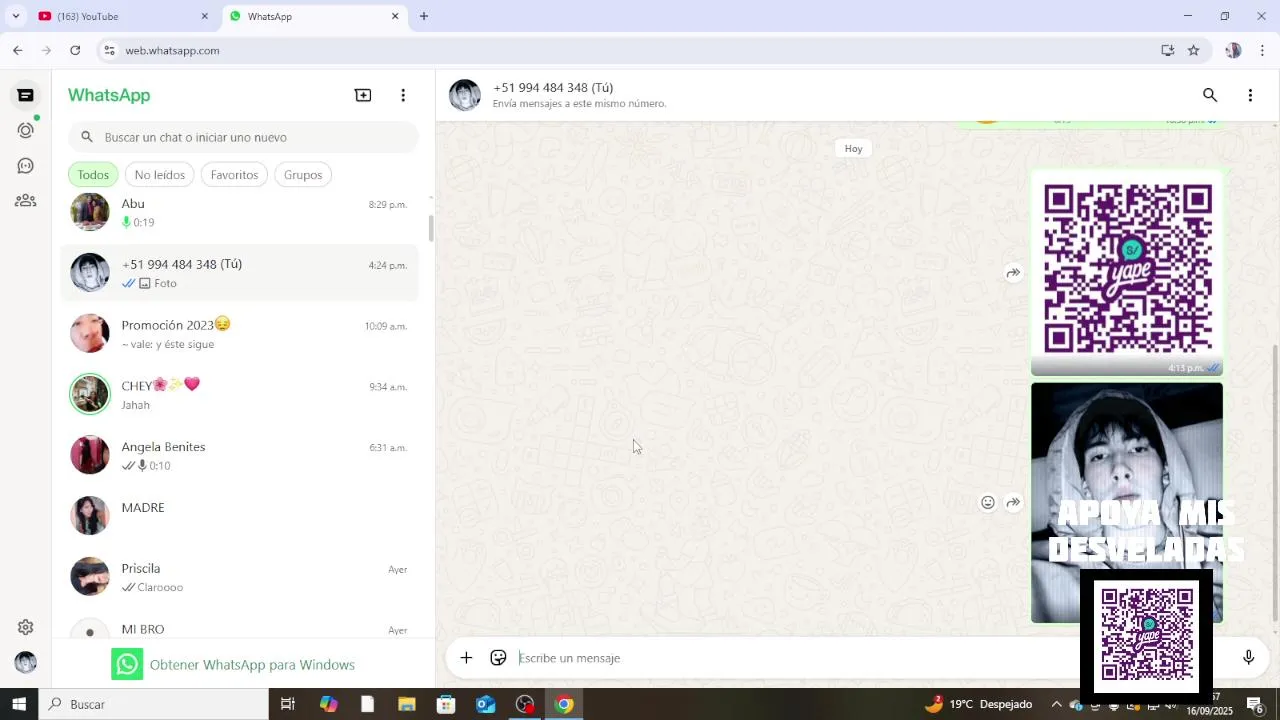Open the Communities icon in sidebar
The image size is (1280, 720).
click(26, 200)
